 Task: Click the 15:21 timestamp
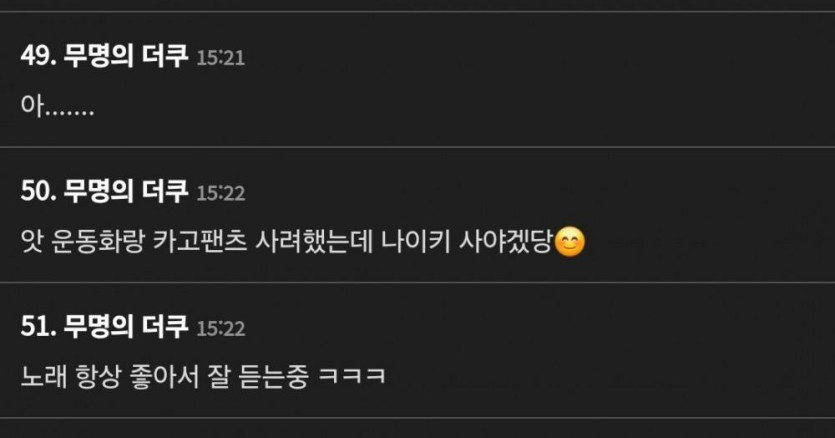click(220, 58)
